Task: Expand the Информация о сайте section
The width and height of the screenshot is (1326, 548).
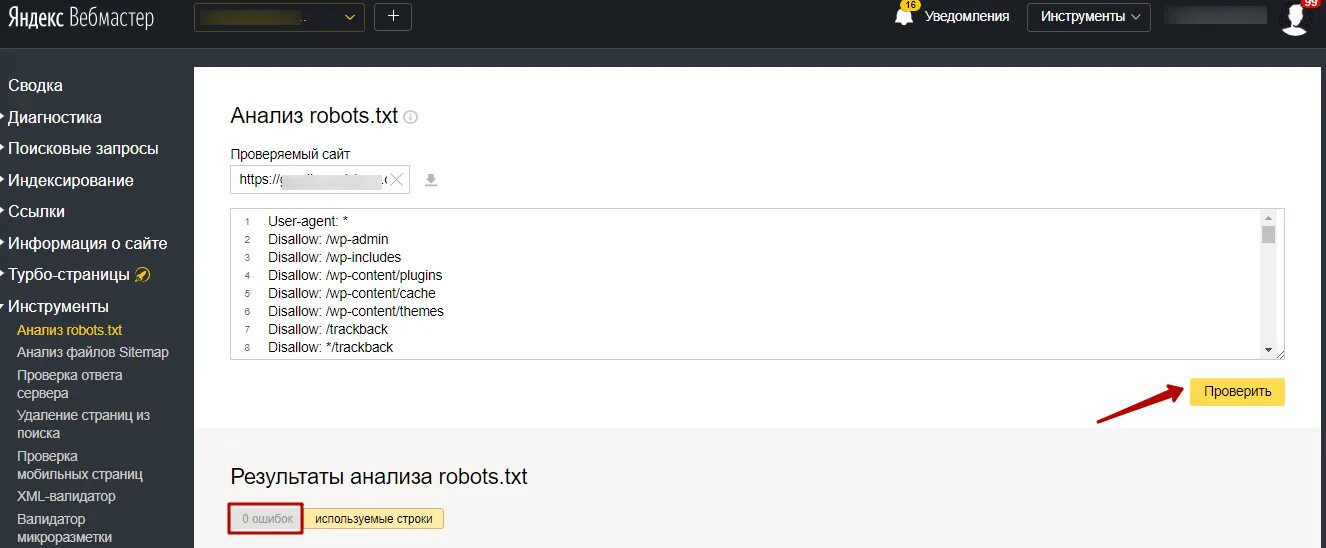Action: point(87,244)
